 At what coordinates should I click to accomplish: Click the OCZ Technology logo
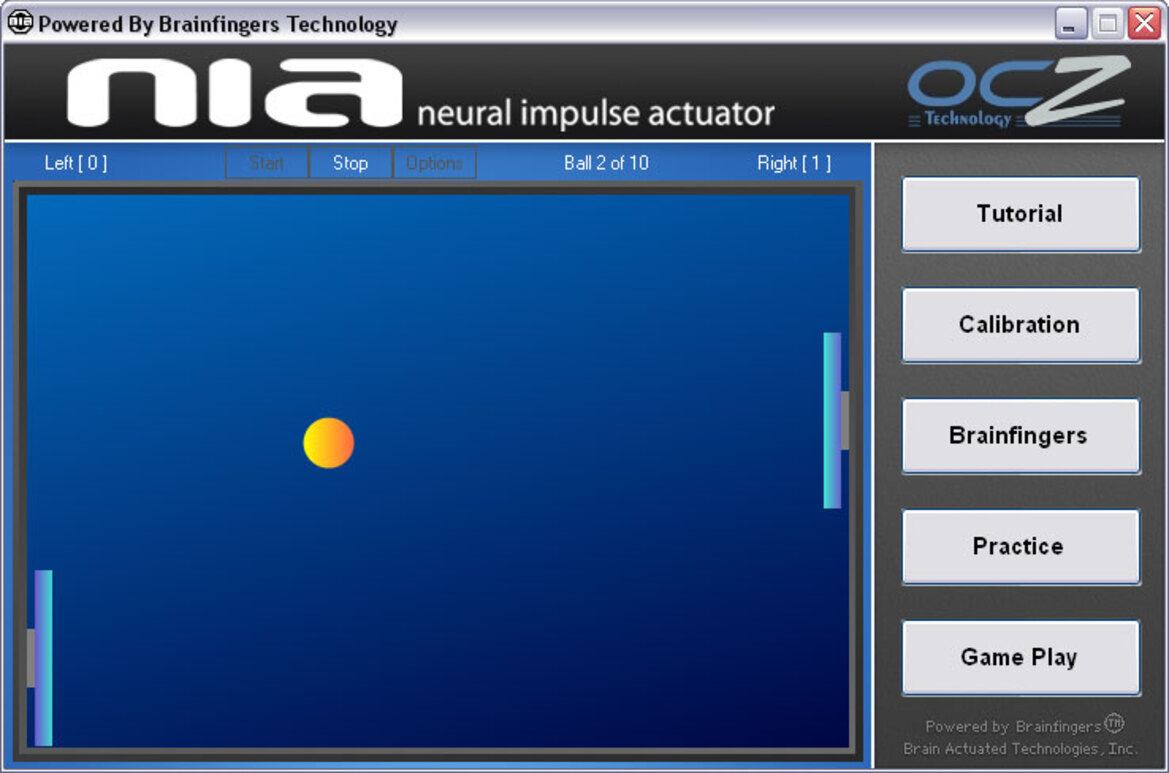[1018, 92]
